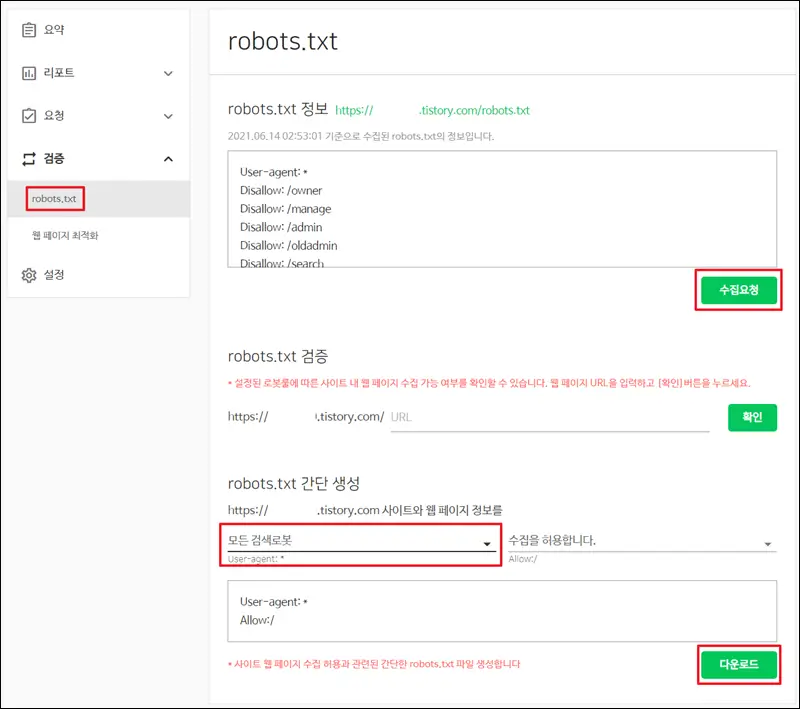Click the checkbox icon beside 요청
The height and width of the screenshot is (709, 800).
pyautogui.click(x=29, y=116)
